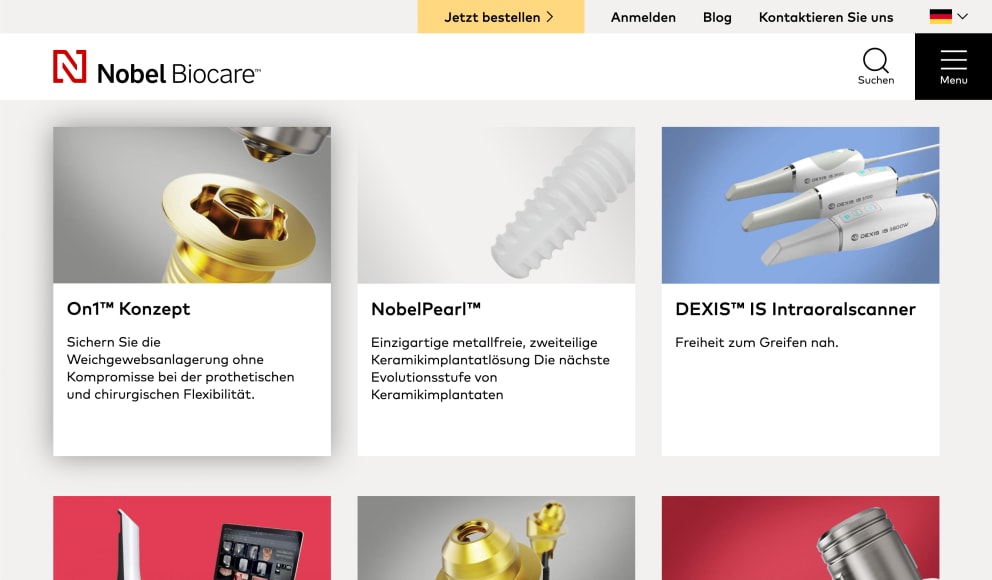
Task: Click the German flag language icon
Action: [941, 16]
